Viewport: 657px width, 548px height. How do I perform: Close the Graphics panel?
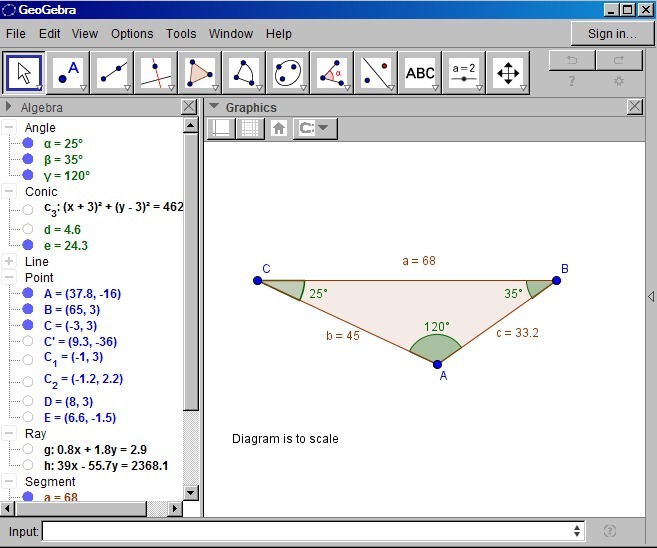point(635,107)
